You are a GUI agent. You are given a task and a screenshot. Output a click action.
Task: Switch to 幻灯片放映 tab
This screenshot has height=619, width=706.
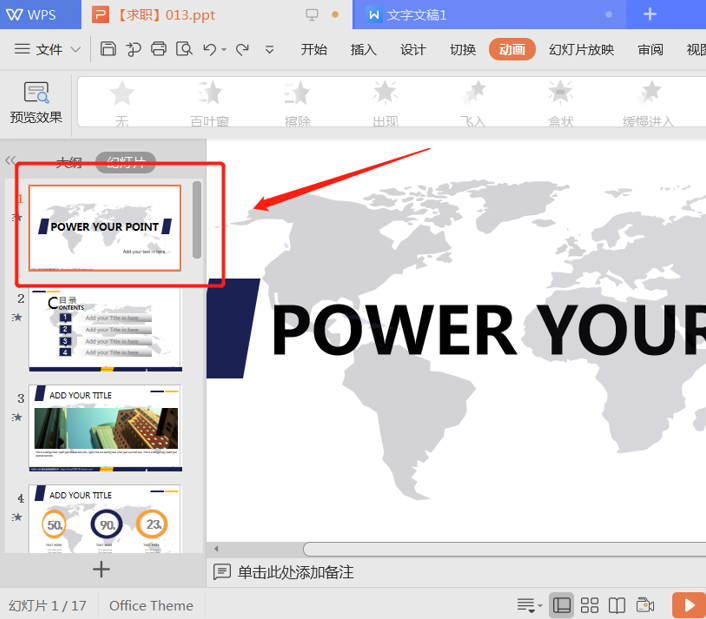[581, 49]
